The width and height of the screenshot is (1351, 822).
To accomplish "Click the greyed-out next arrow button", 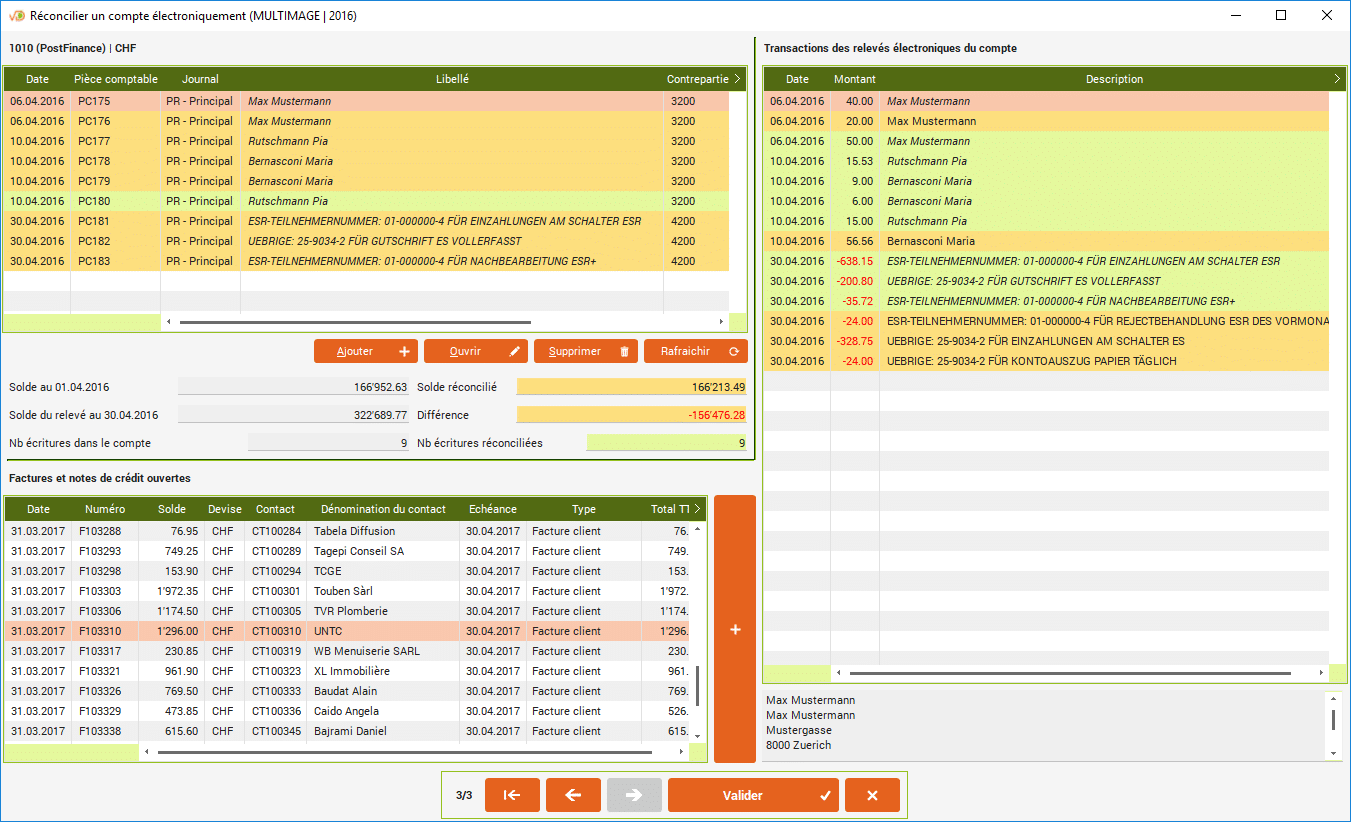I will (x=634, y=795).
